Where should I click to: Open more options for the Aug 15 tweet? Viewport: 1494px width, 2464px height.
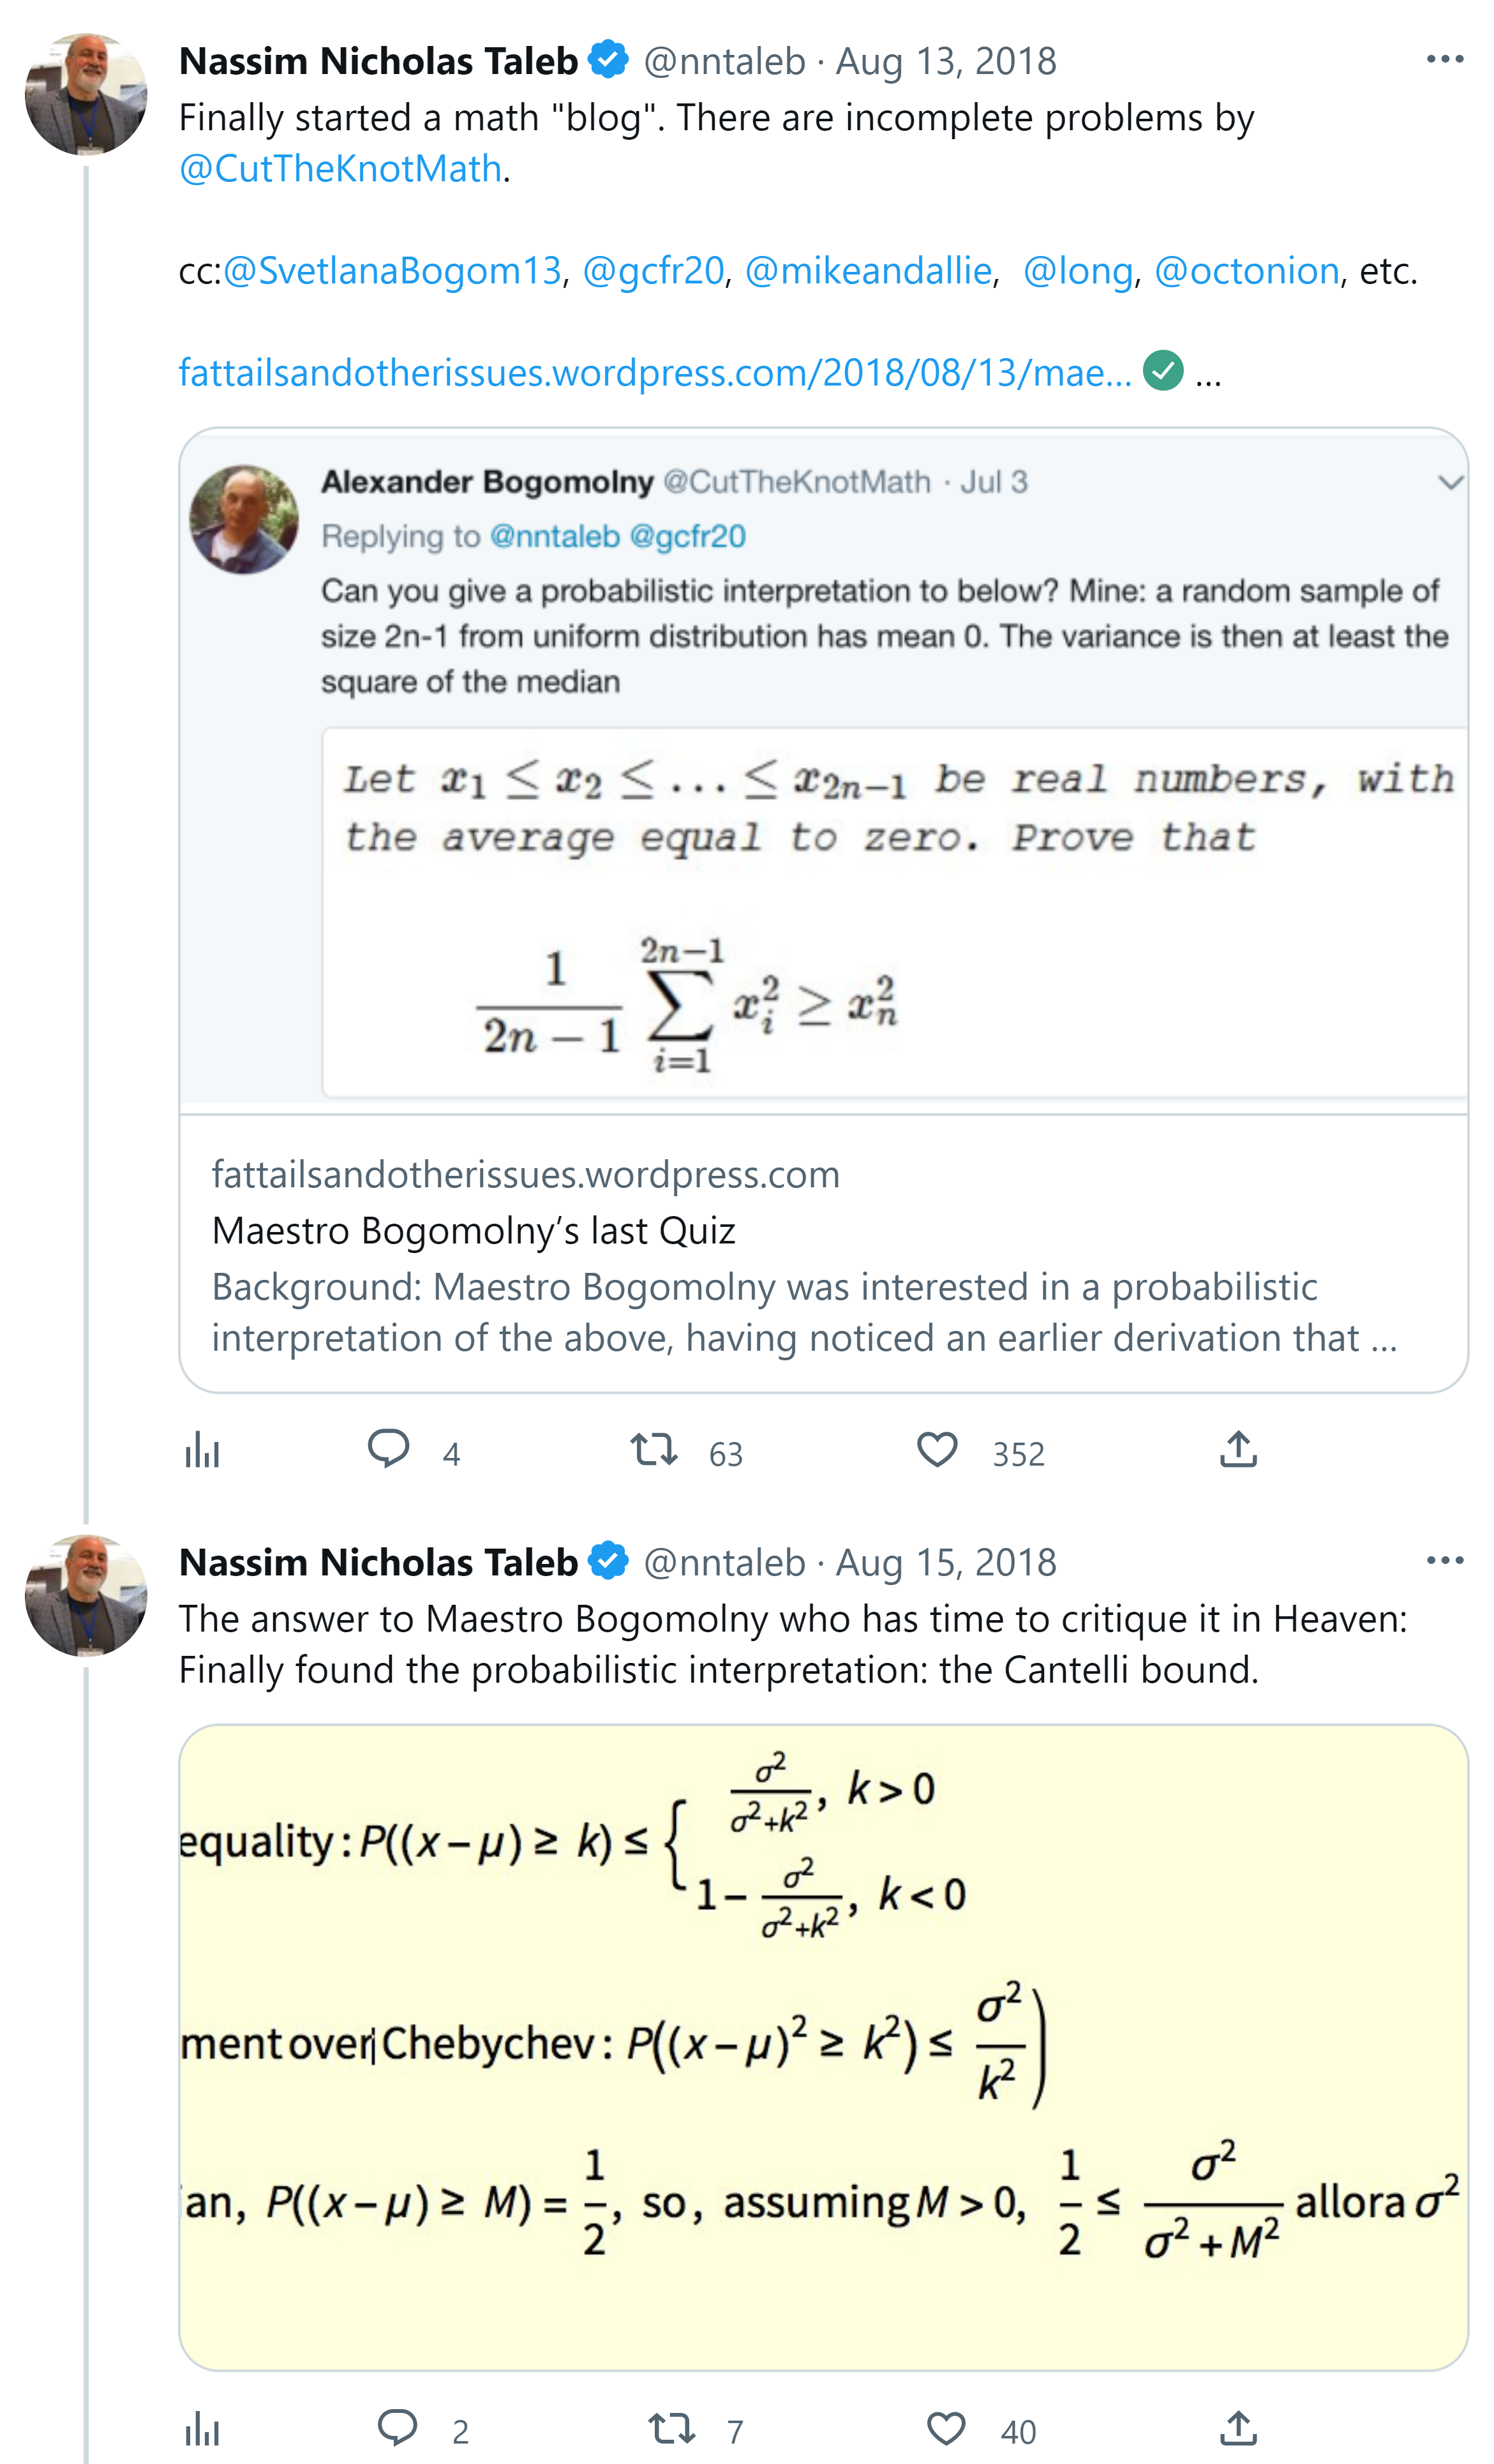click(1444, 1561)
